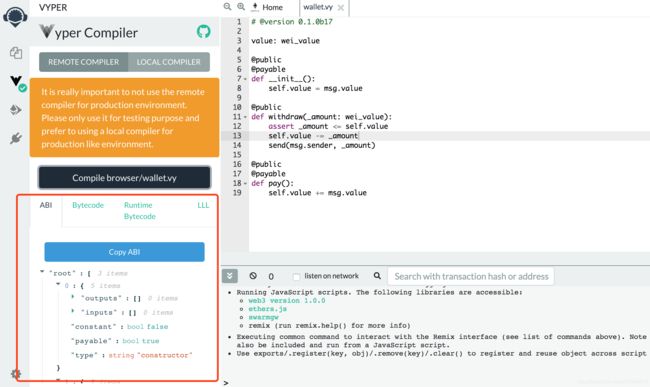Click editor line 13 self.value -= _amount
This screenshot has width=650, height=387.
[x=313, y=135]
